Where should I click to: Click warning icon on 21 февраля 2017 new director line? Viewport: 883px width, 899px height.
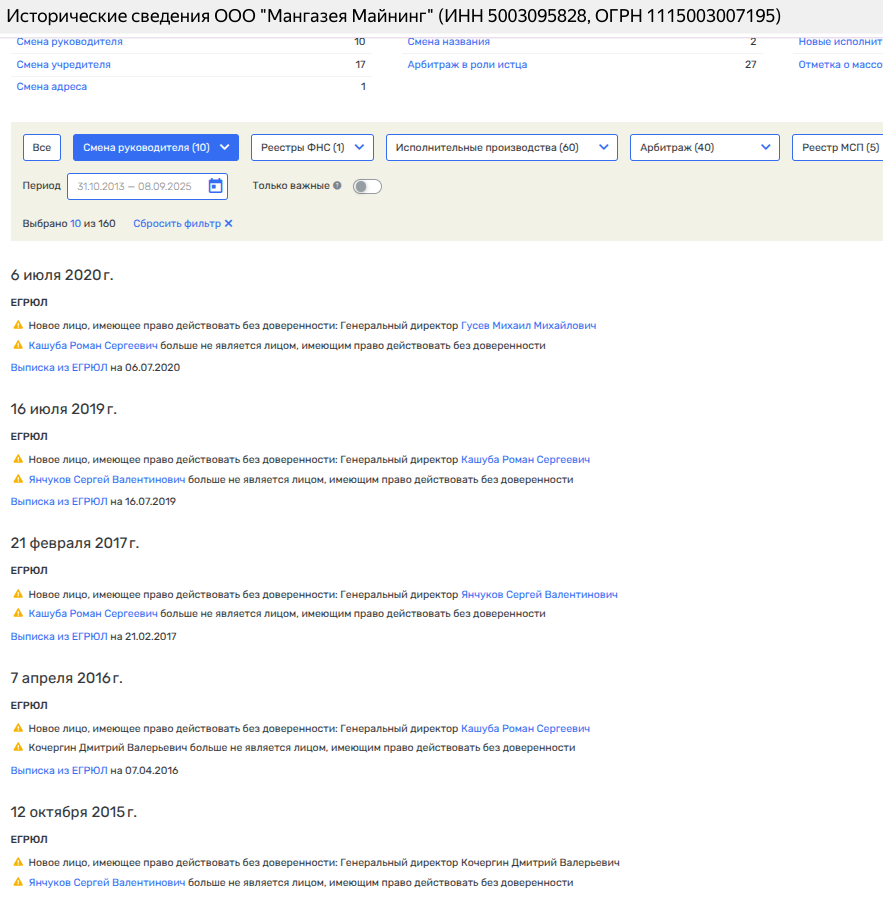pos(18,595)
